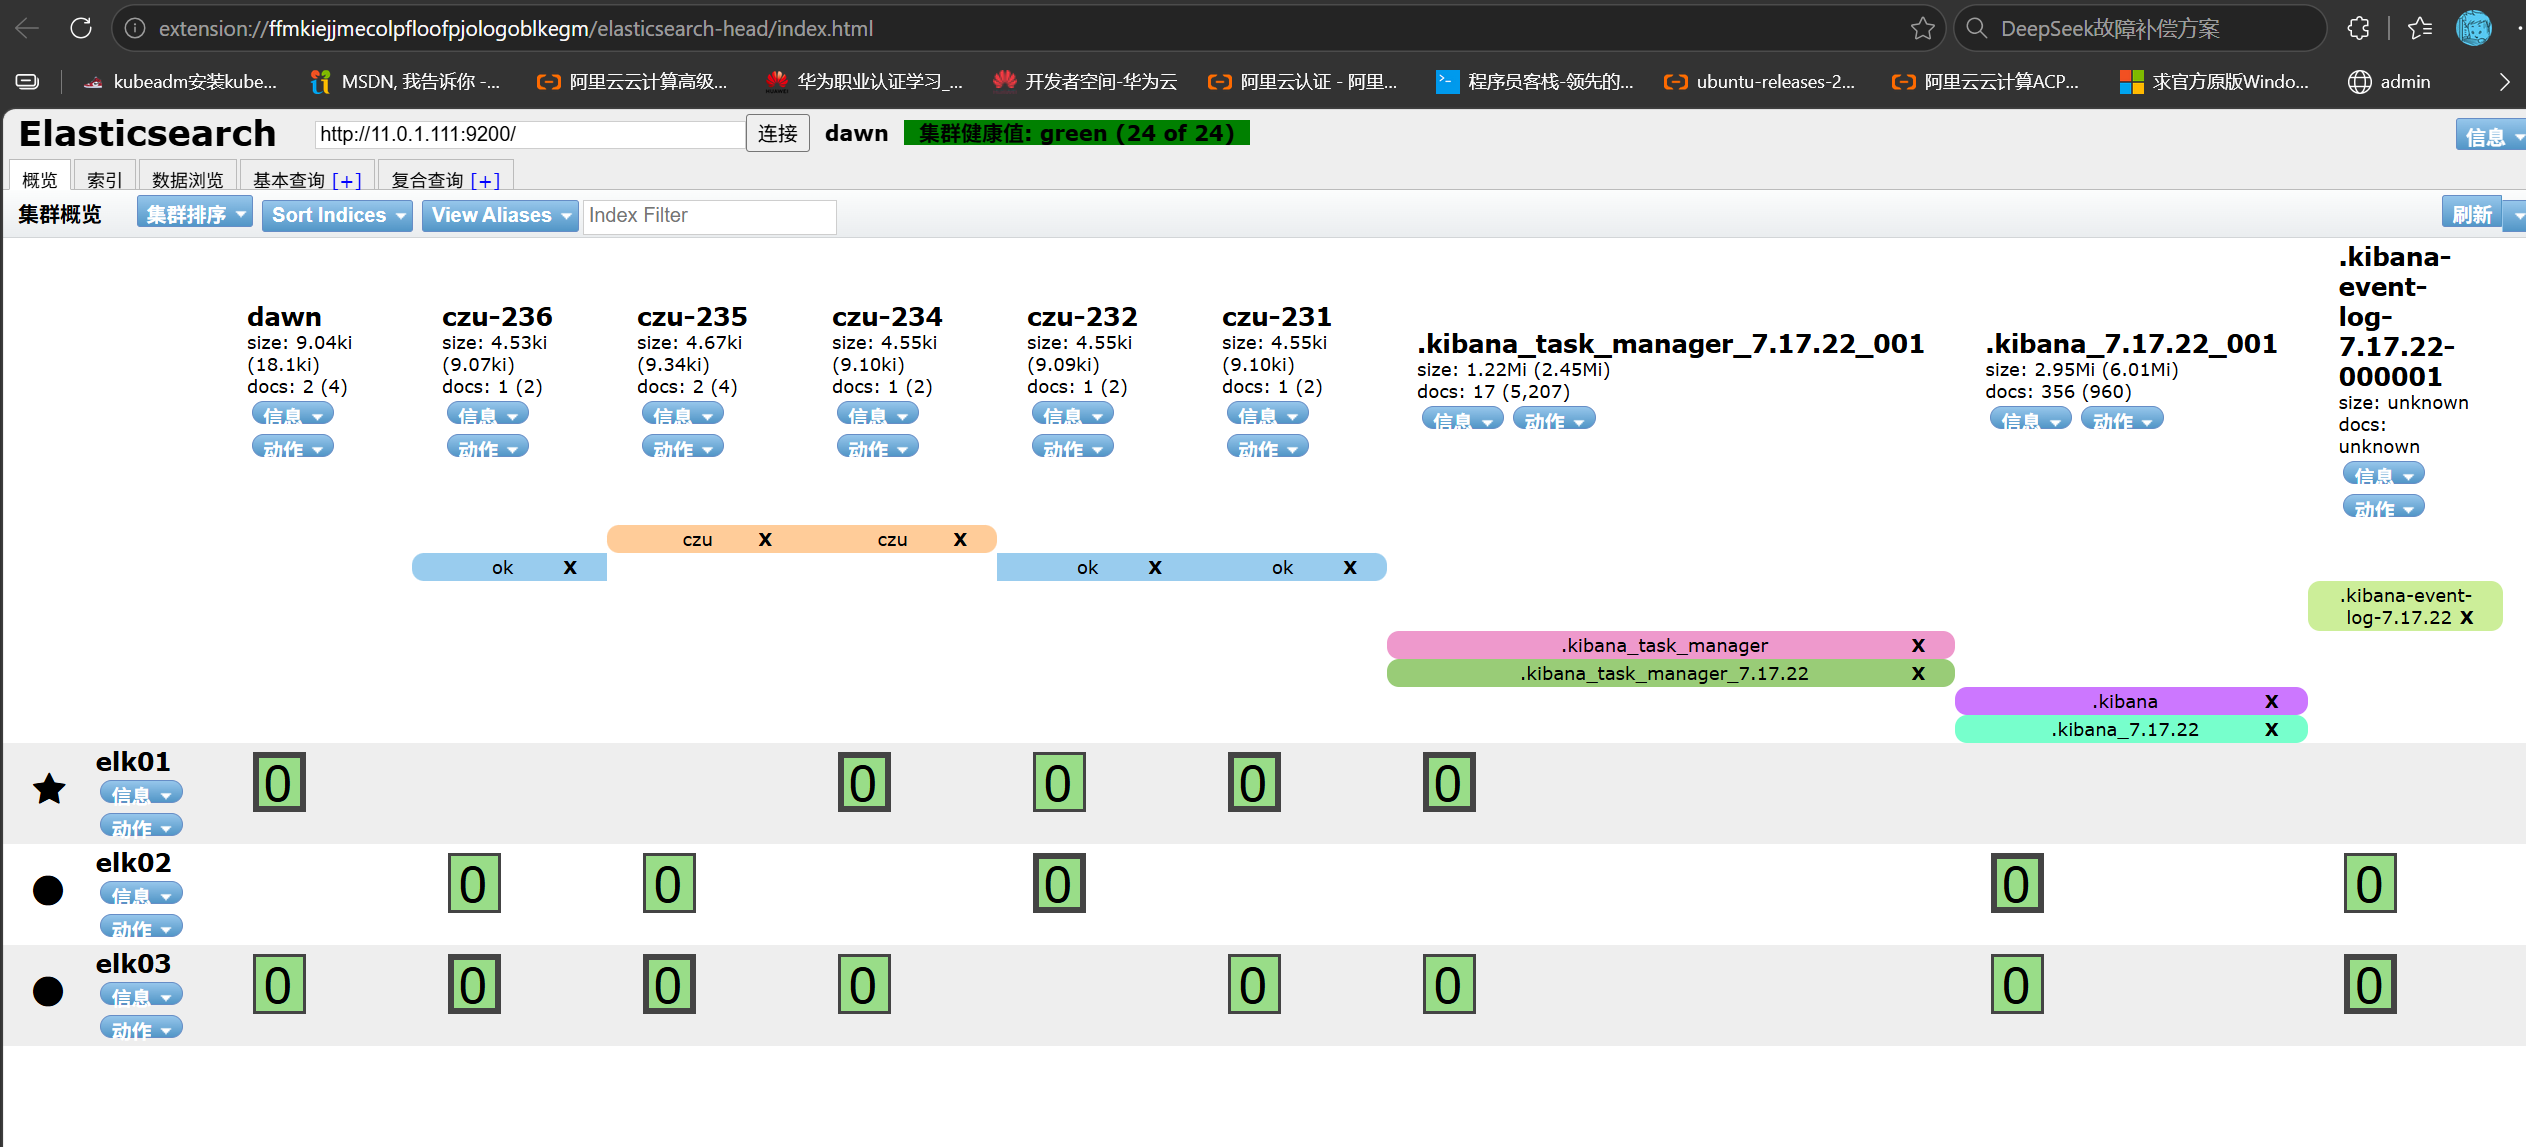Open the 华为职业认证学习 bookmark
Viewport: 2526px width, 1147px height.
click(x=864, y=82)
